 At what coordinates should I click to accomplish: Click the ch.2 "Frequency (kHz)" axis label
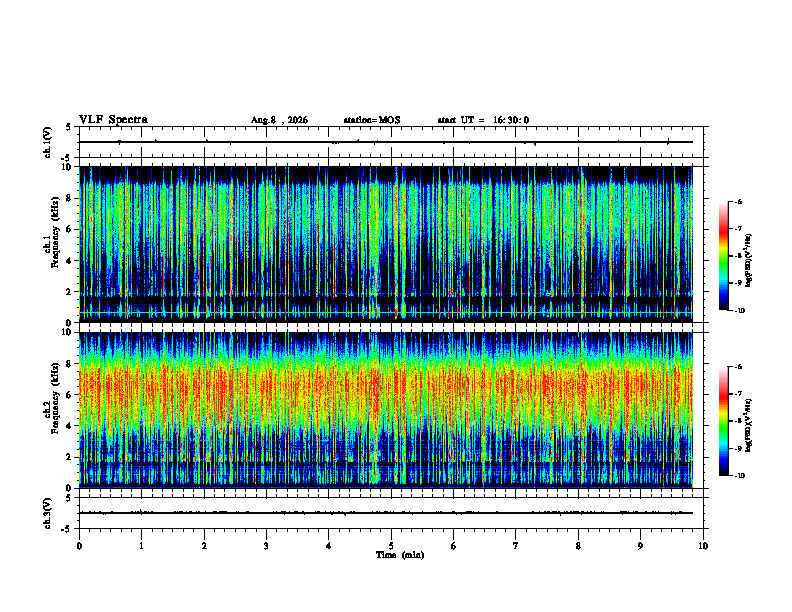55,398
